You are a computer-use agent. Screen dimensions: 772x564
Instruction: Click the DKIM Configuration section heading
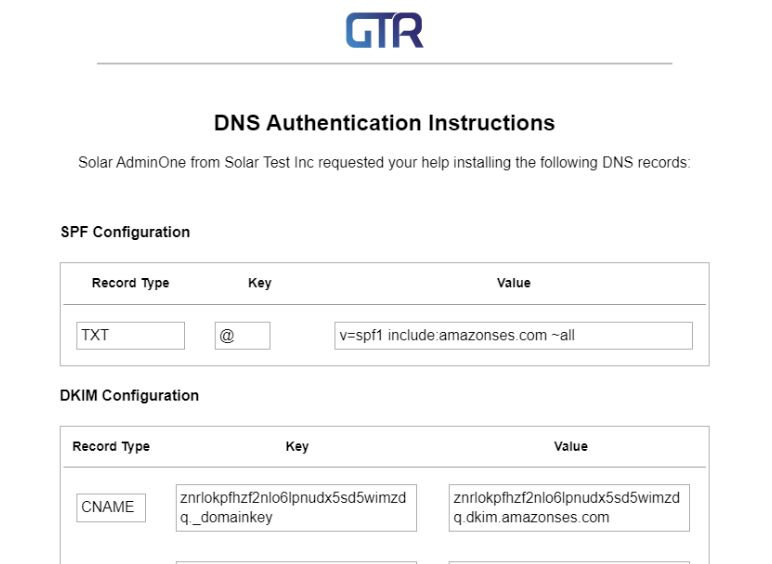[129, 395]
